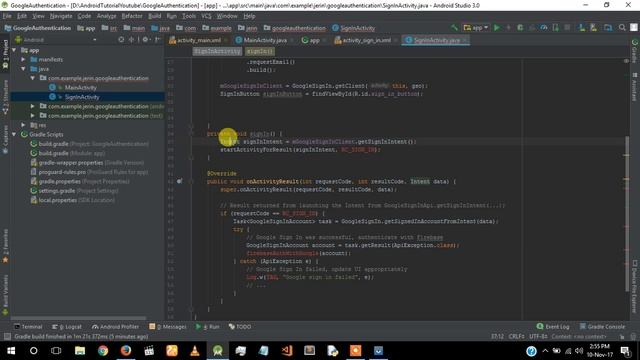The width and height of the screenshot is (640, 360).
Task: Open the Gradle Console
Action: [x=602, y=327]
